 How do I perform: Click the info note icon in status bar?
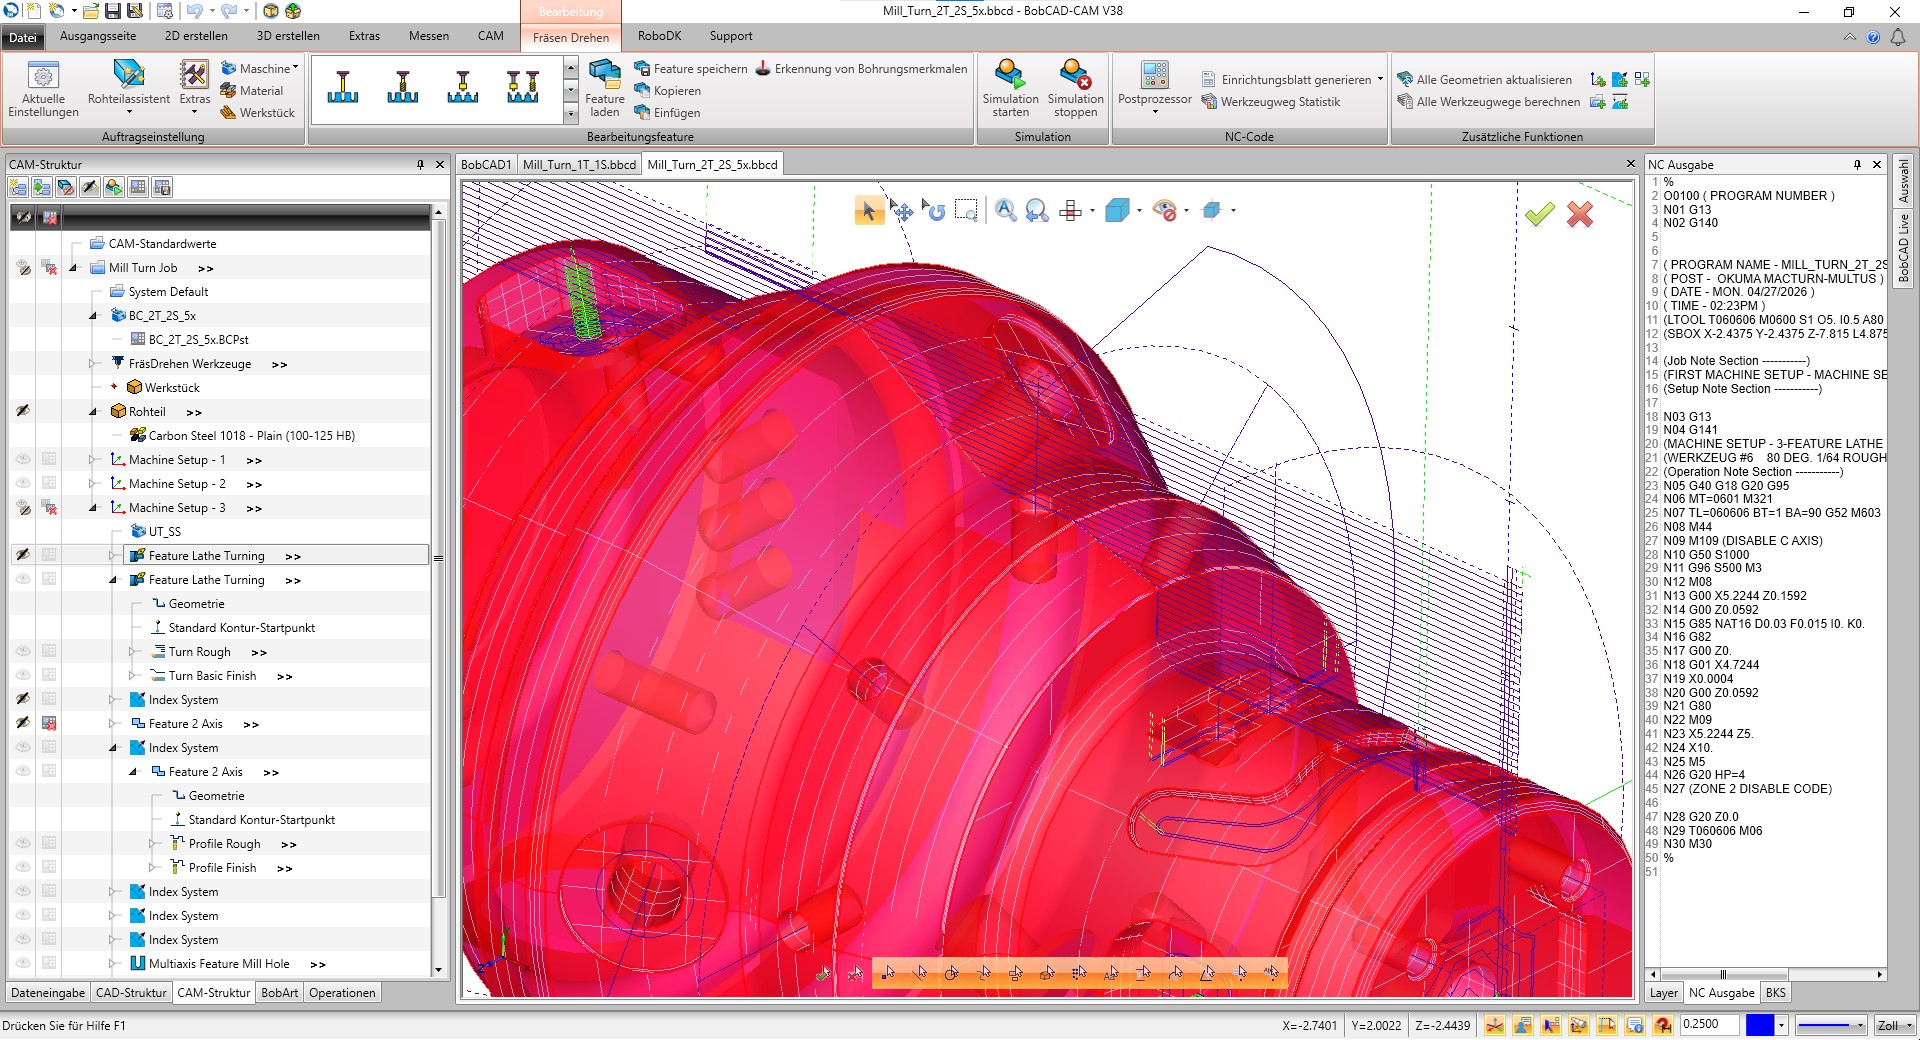[1634, 1026]
